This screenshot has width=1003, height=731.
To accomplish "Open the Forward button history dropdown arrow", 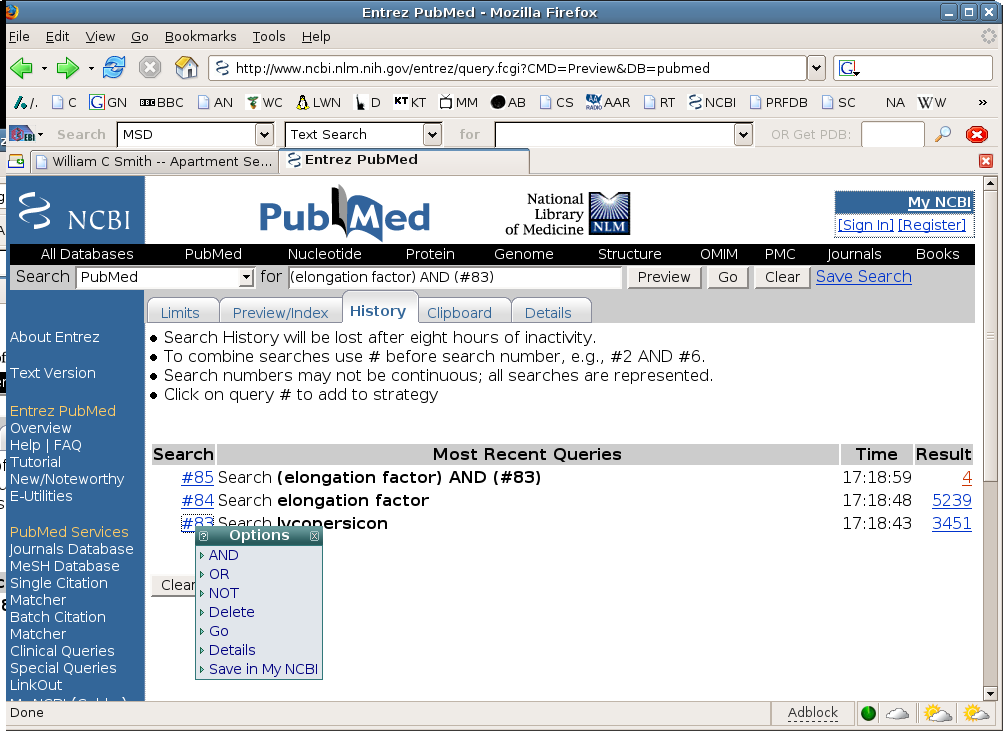I will [x=91, y=68].
